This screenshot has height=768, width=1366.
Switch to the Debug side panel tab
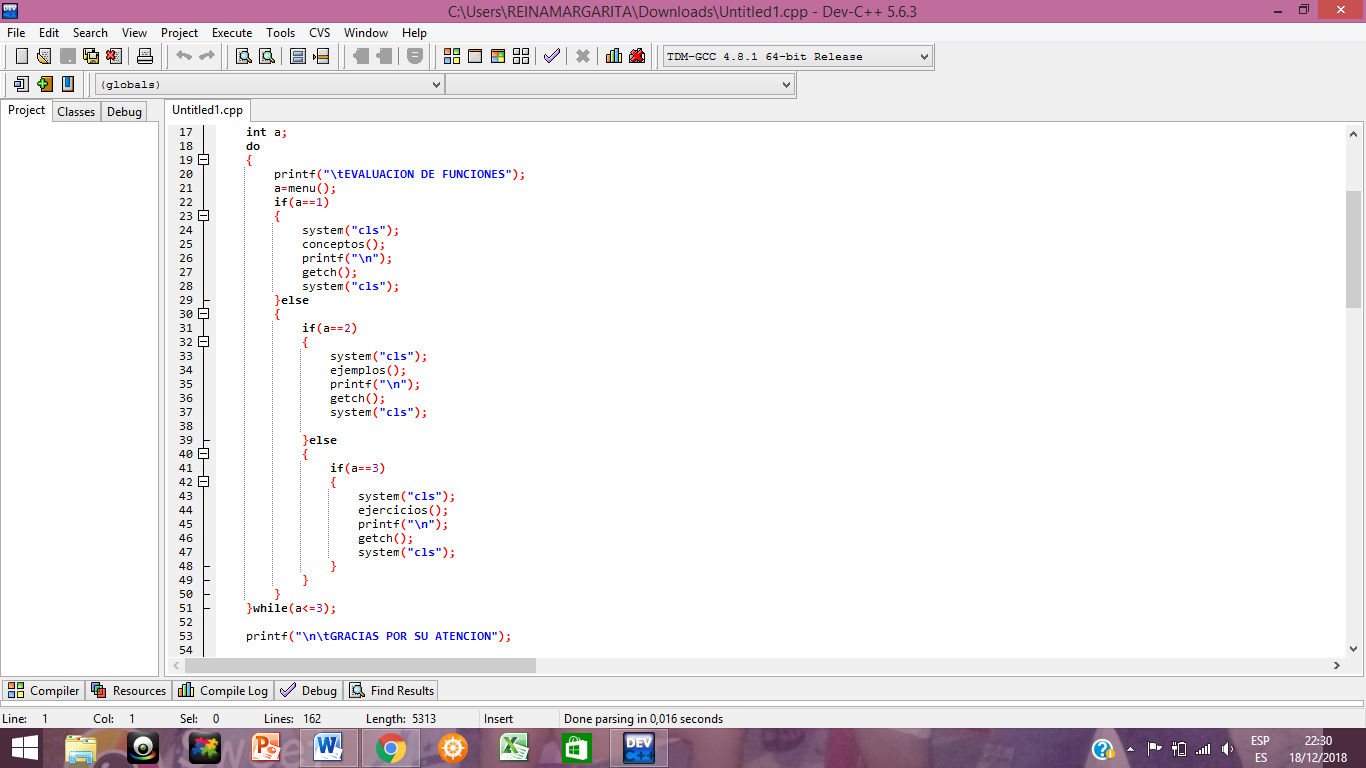124,112
